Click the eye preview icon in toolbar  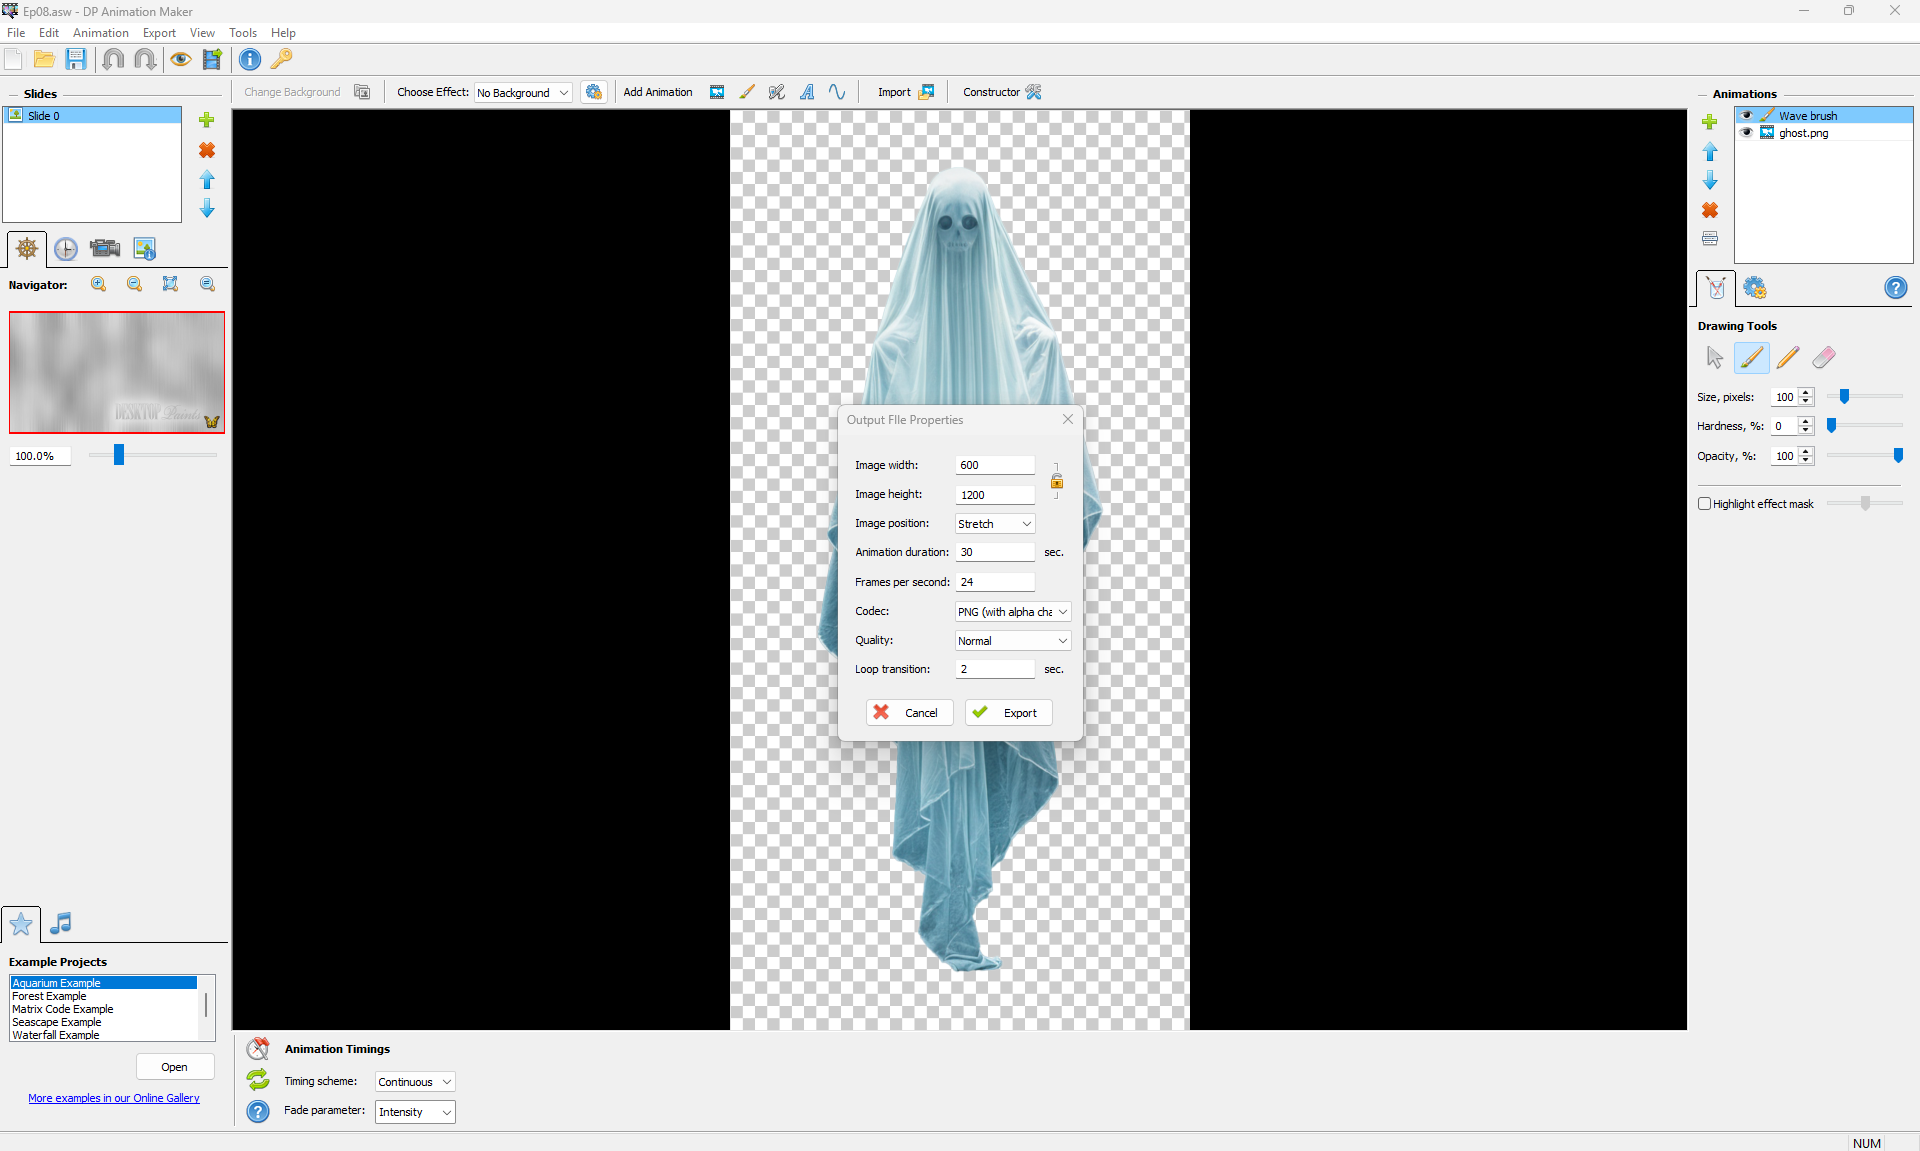[x=180, y=59]
